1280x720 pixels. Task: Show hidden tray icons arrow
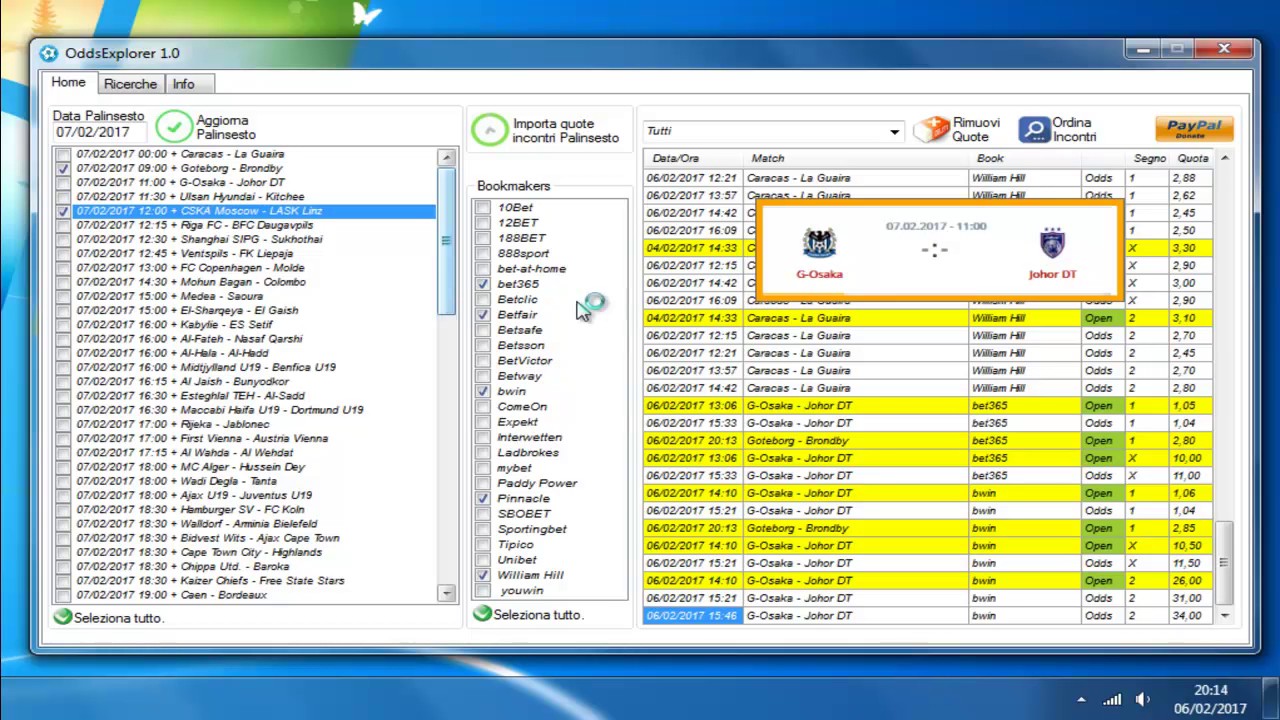(x=1081, y=700)
